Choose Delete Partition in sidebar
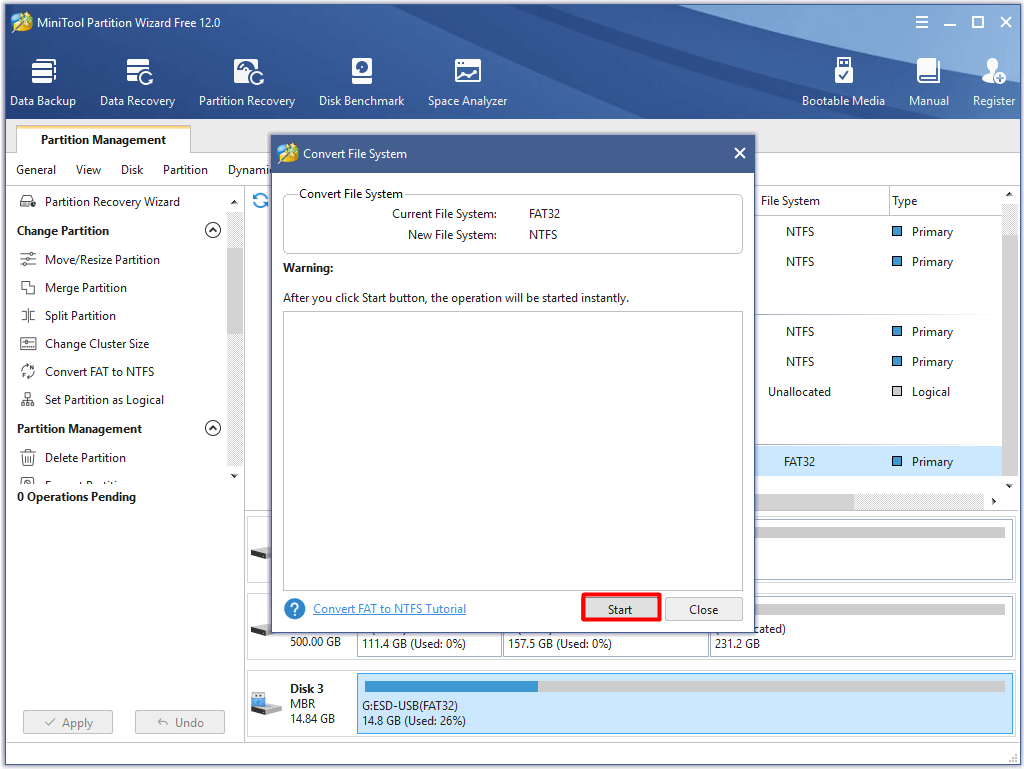The width and height of the screenshot is (1024, 769). click(x=86, y=458)
